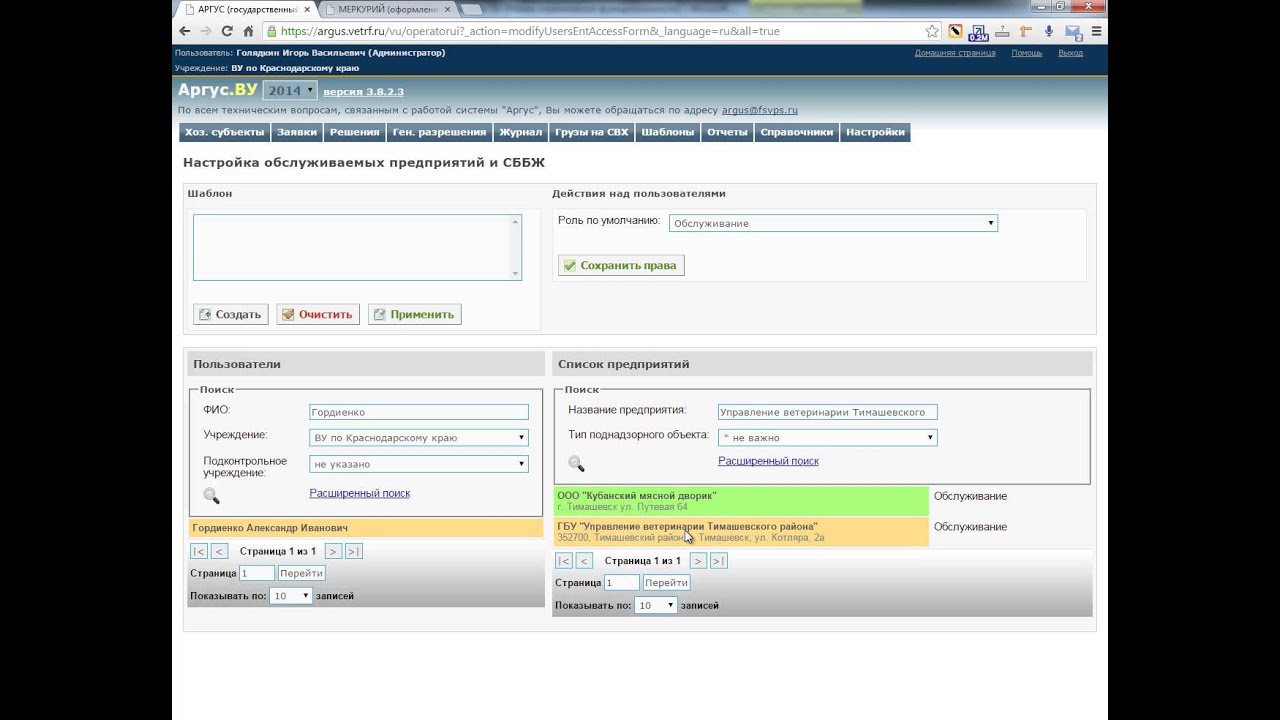Click inside the Шаблон text area
This screenshot has width=1280, height=720.
point(357,247)
